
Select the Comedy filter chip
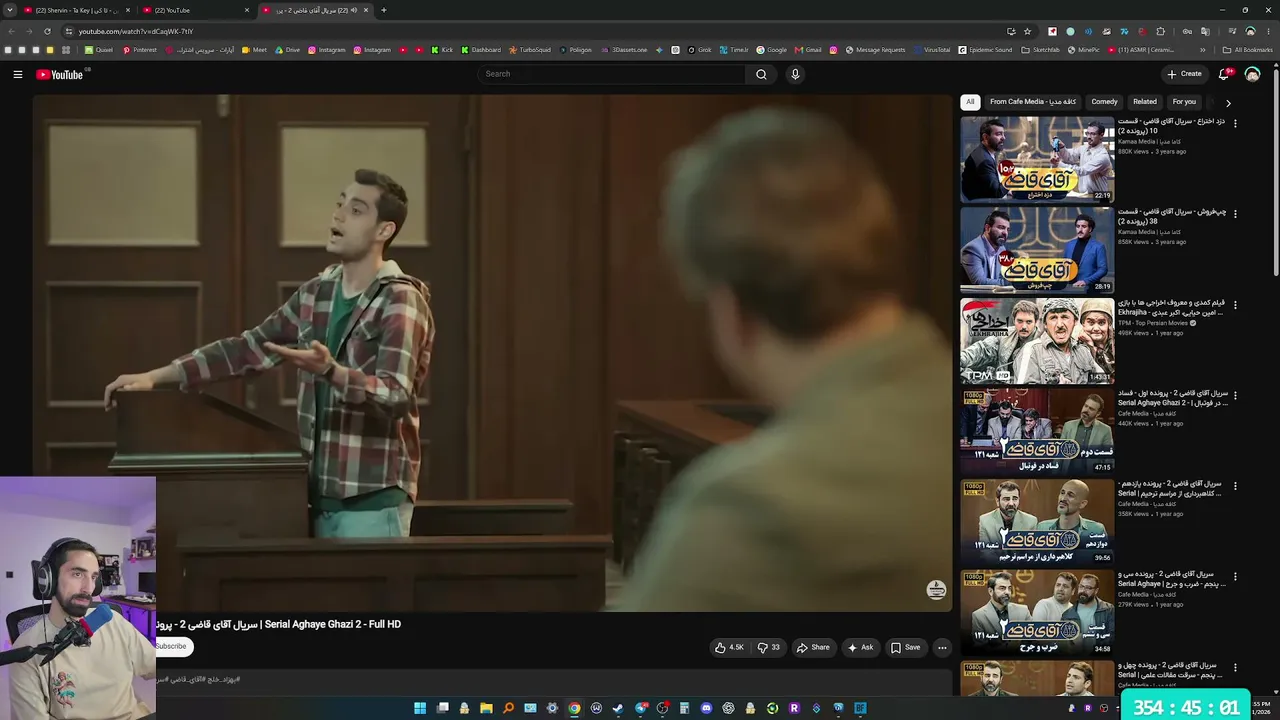click(x=1104, y=102)
